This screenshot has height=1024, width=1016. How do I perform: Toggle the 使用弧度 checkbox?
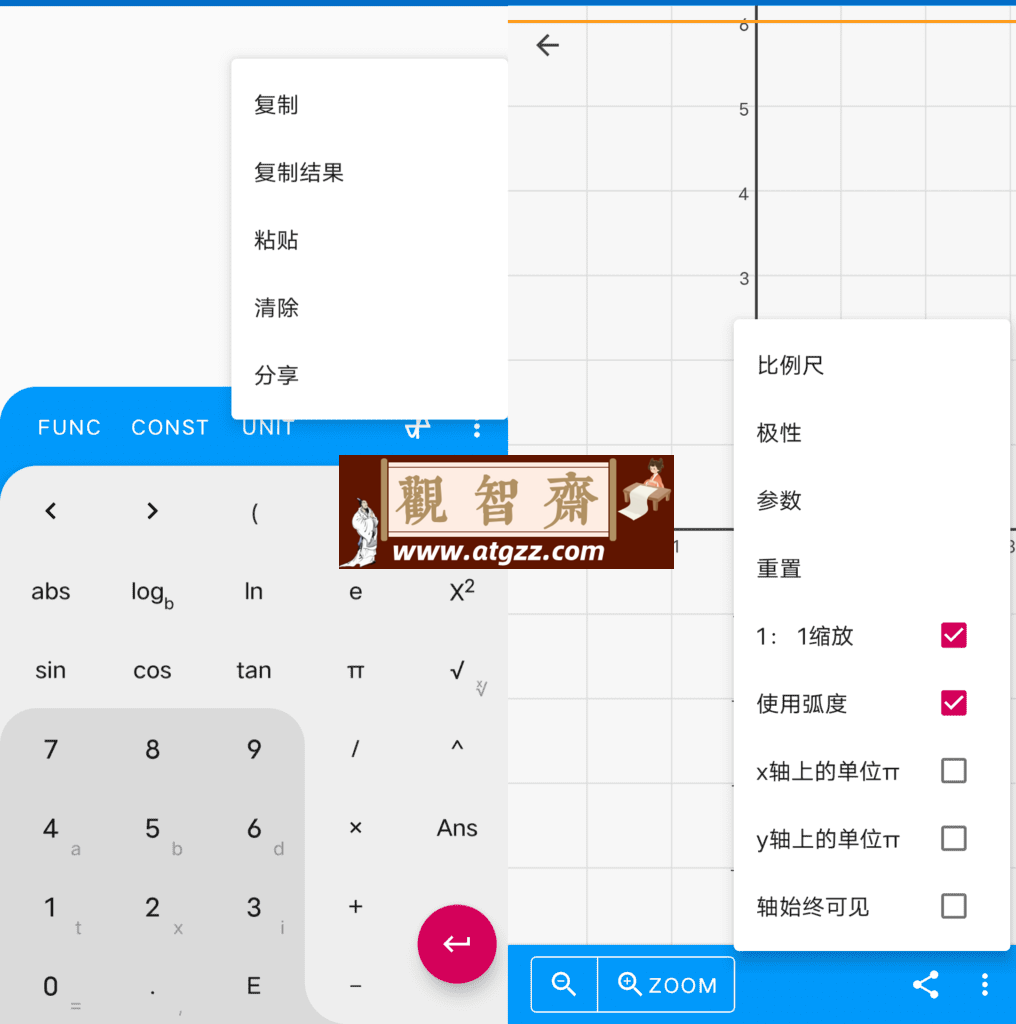pyautogui.click(x=953, y=703)
